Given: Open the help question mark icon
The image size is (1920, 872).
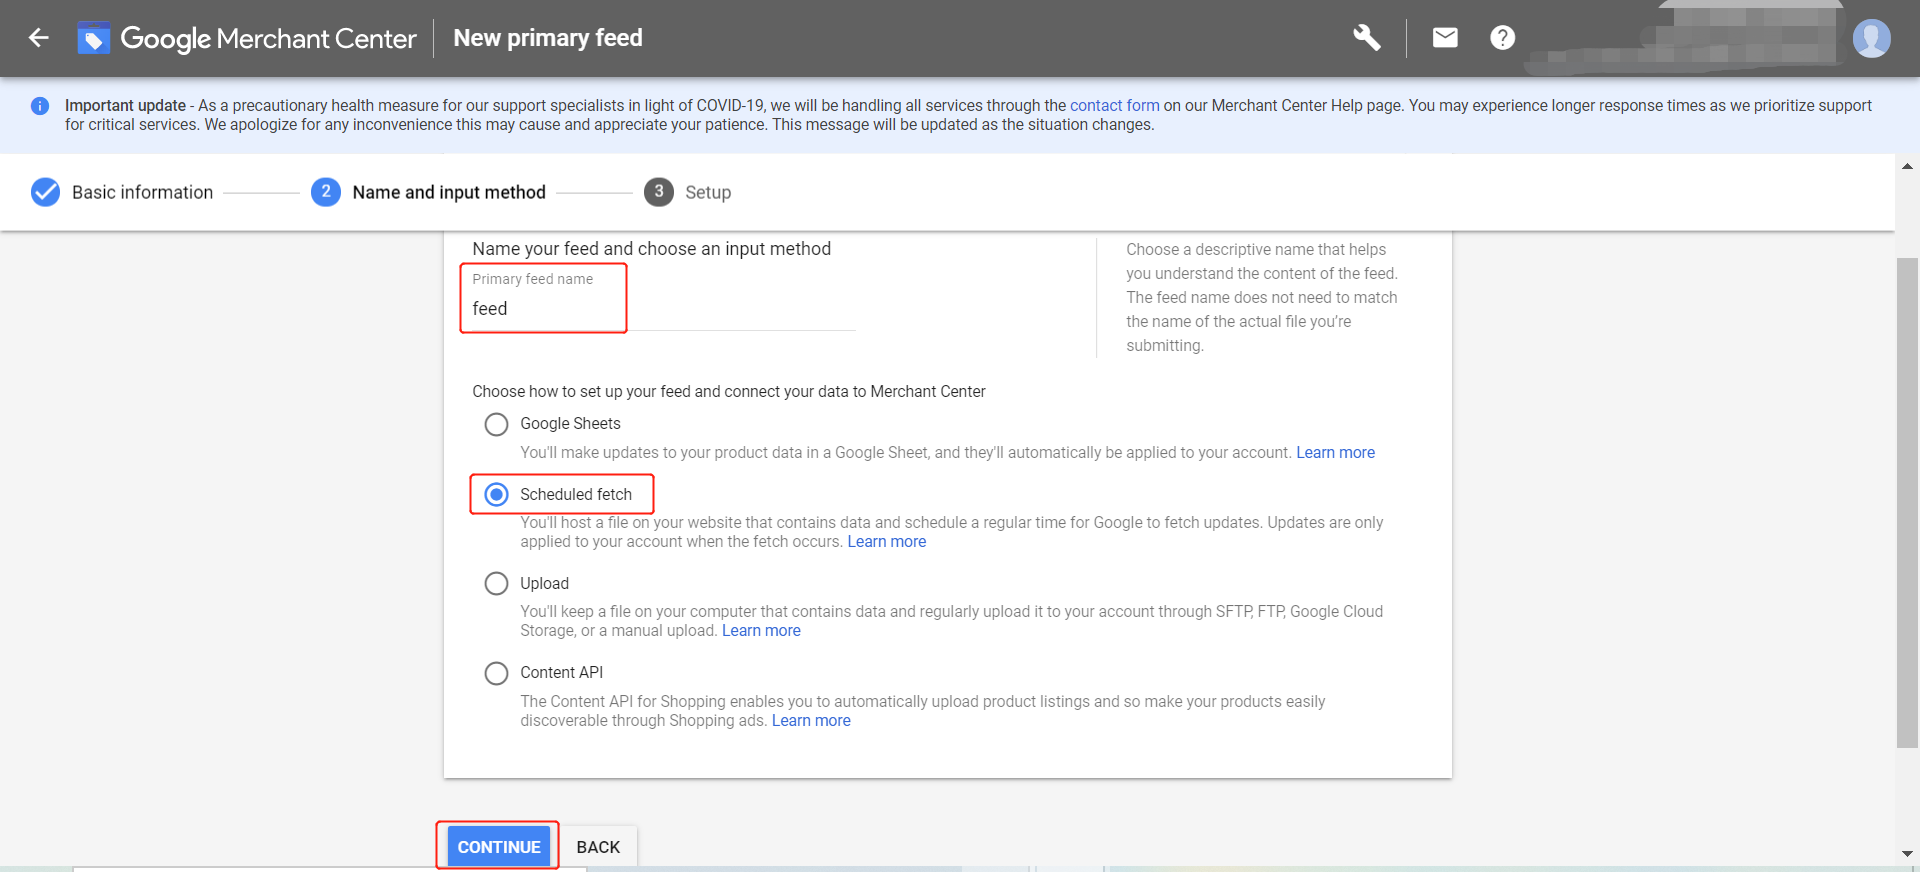Looking at the screenshot, I should tap(1502, 38).
